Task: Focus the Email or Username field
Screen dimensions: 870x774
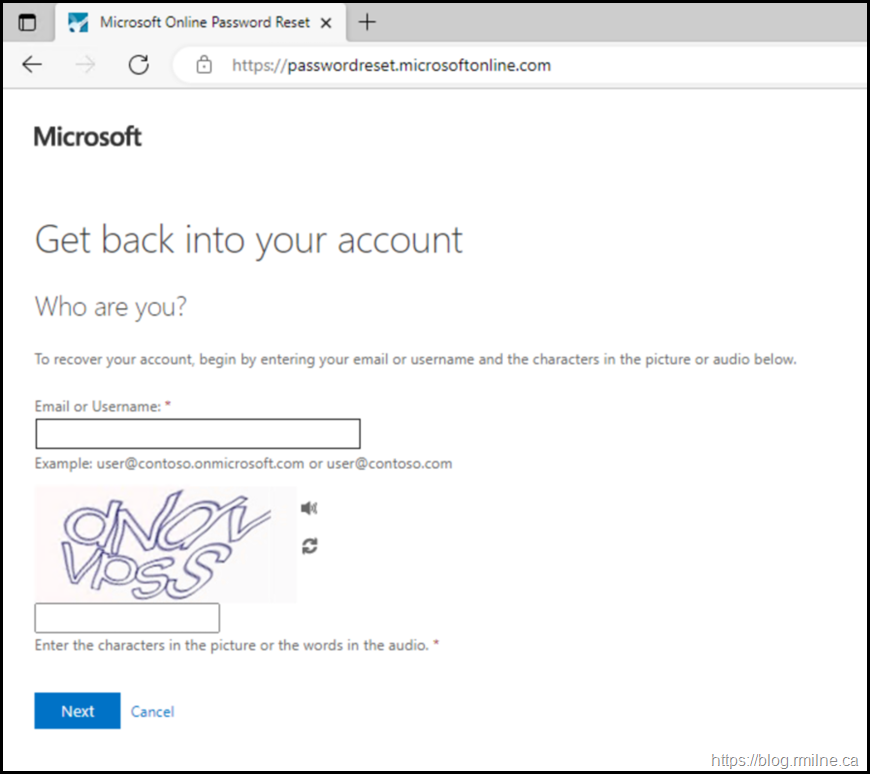Action: pyautogui.click(x=197, y=434)
